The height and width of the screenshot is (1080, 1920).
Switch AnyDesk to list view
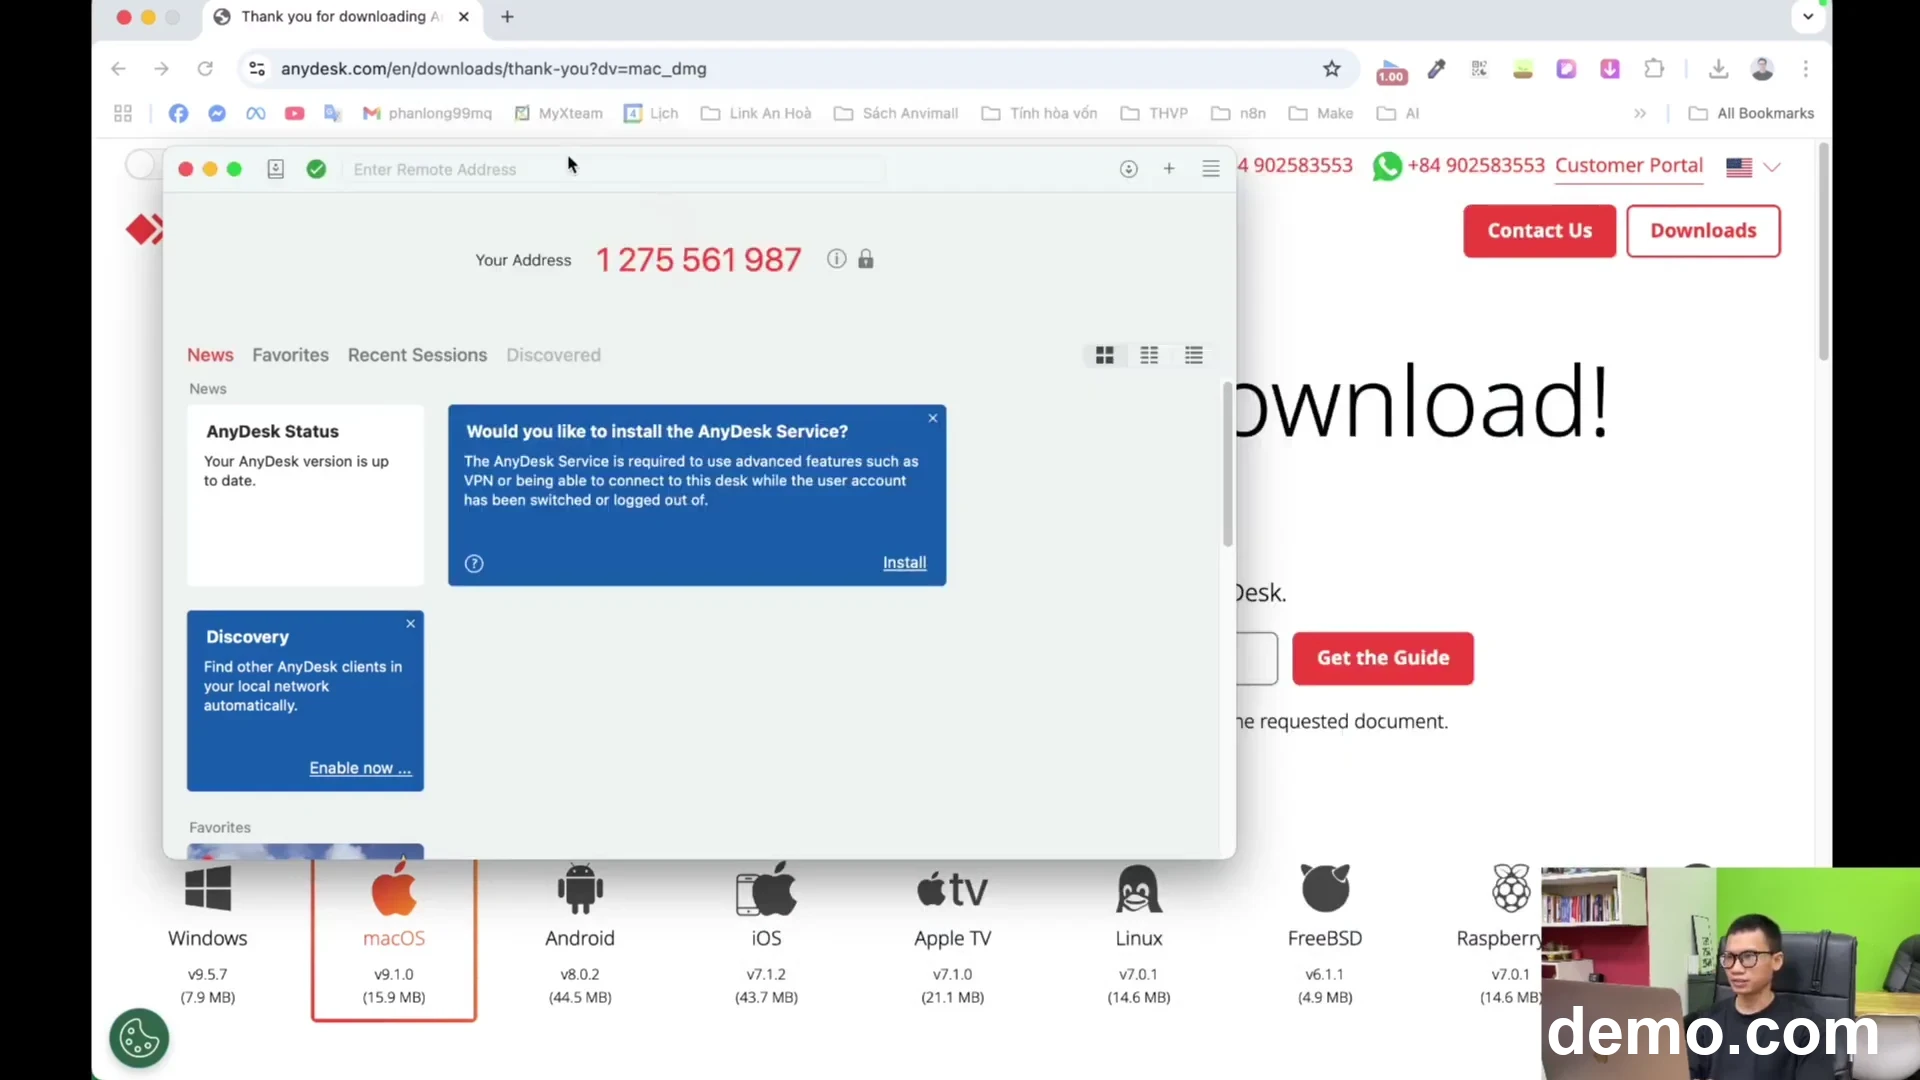click(1194, 355)
